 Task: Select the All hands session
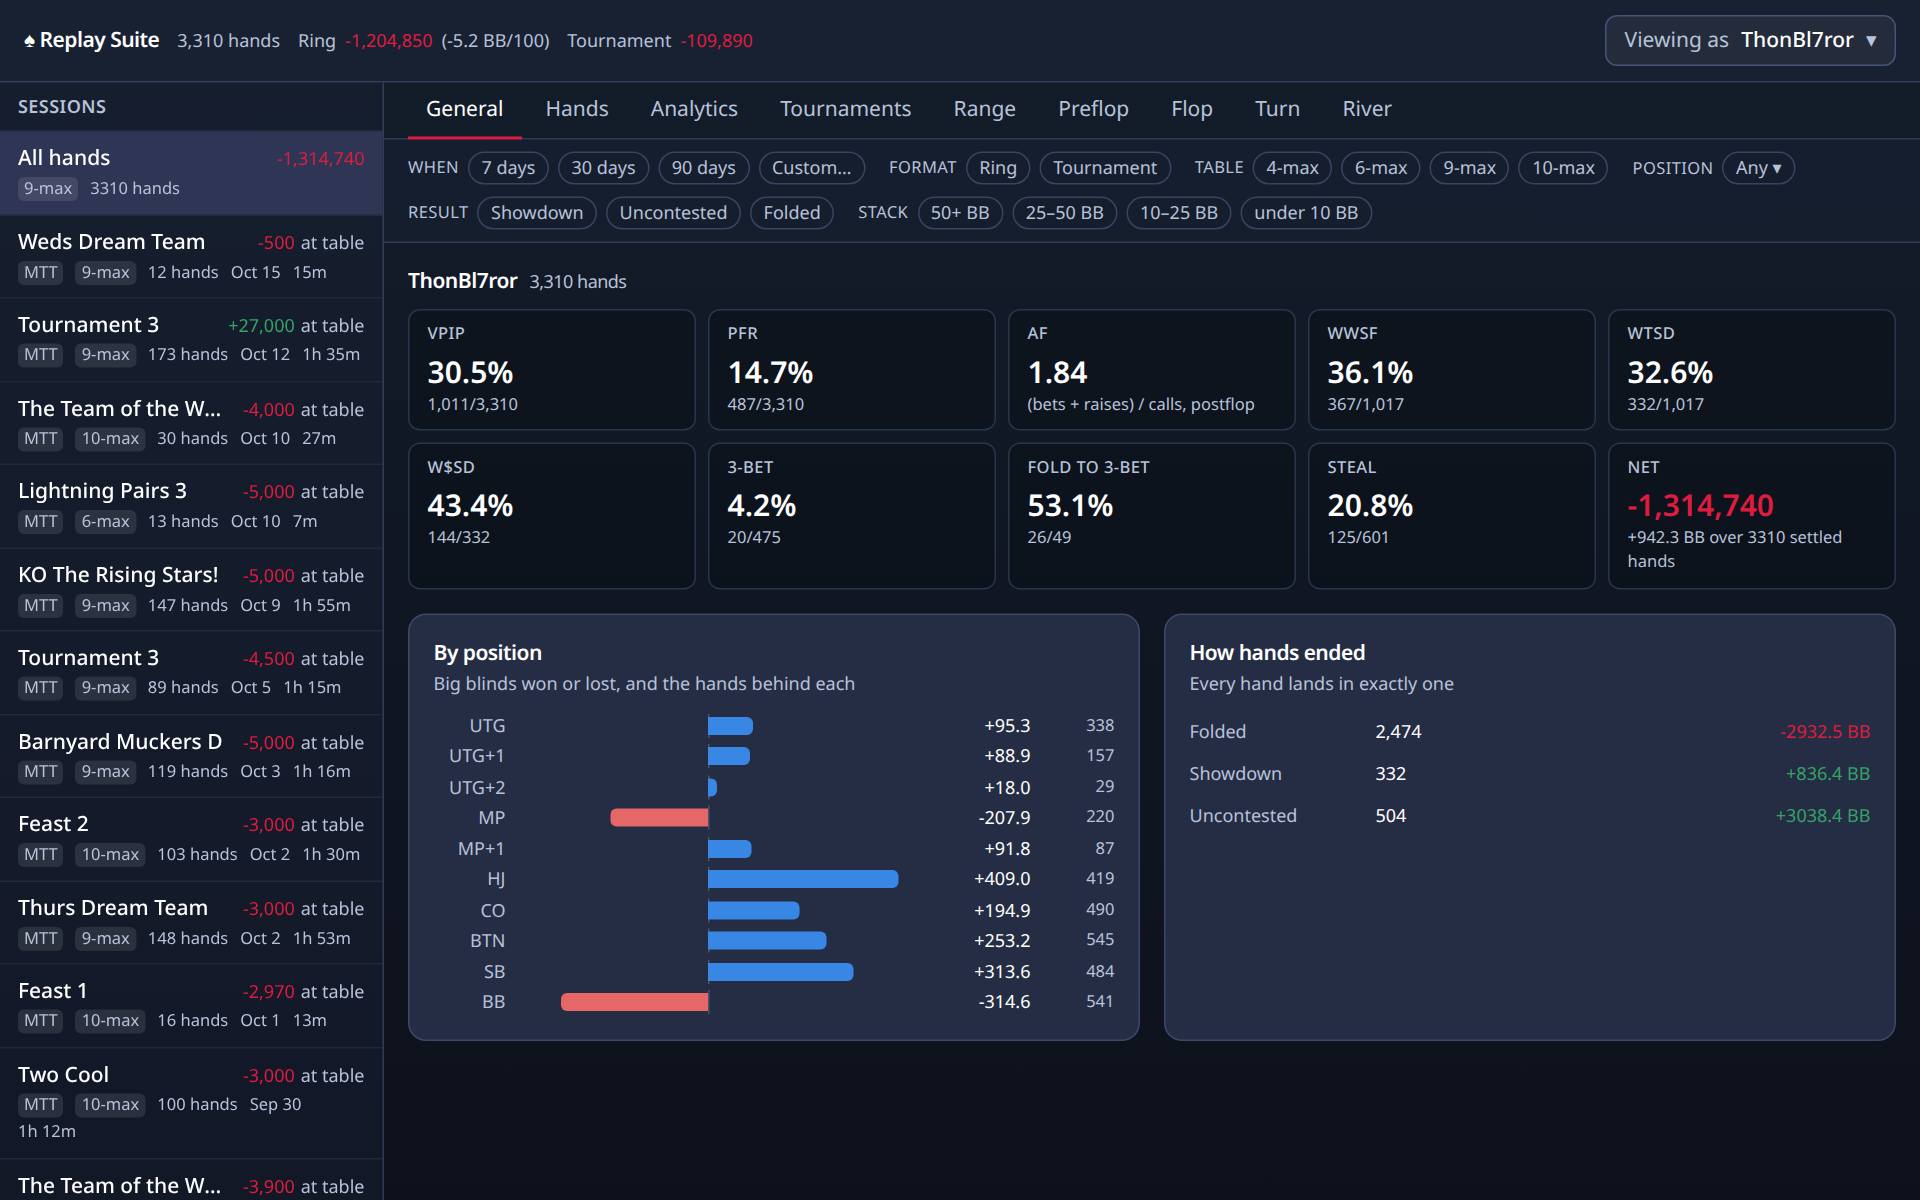tap(191, 173)
